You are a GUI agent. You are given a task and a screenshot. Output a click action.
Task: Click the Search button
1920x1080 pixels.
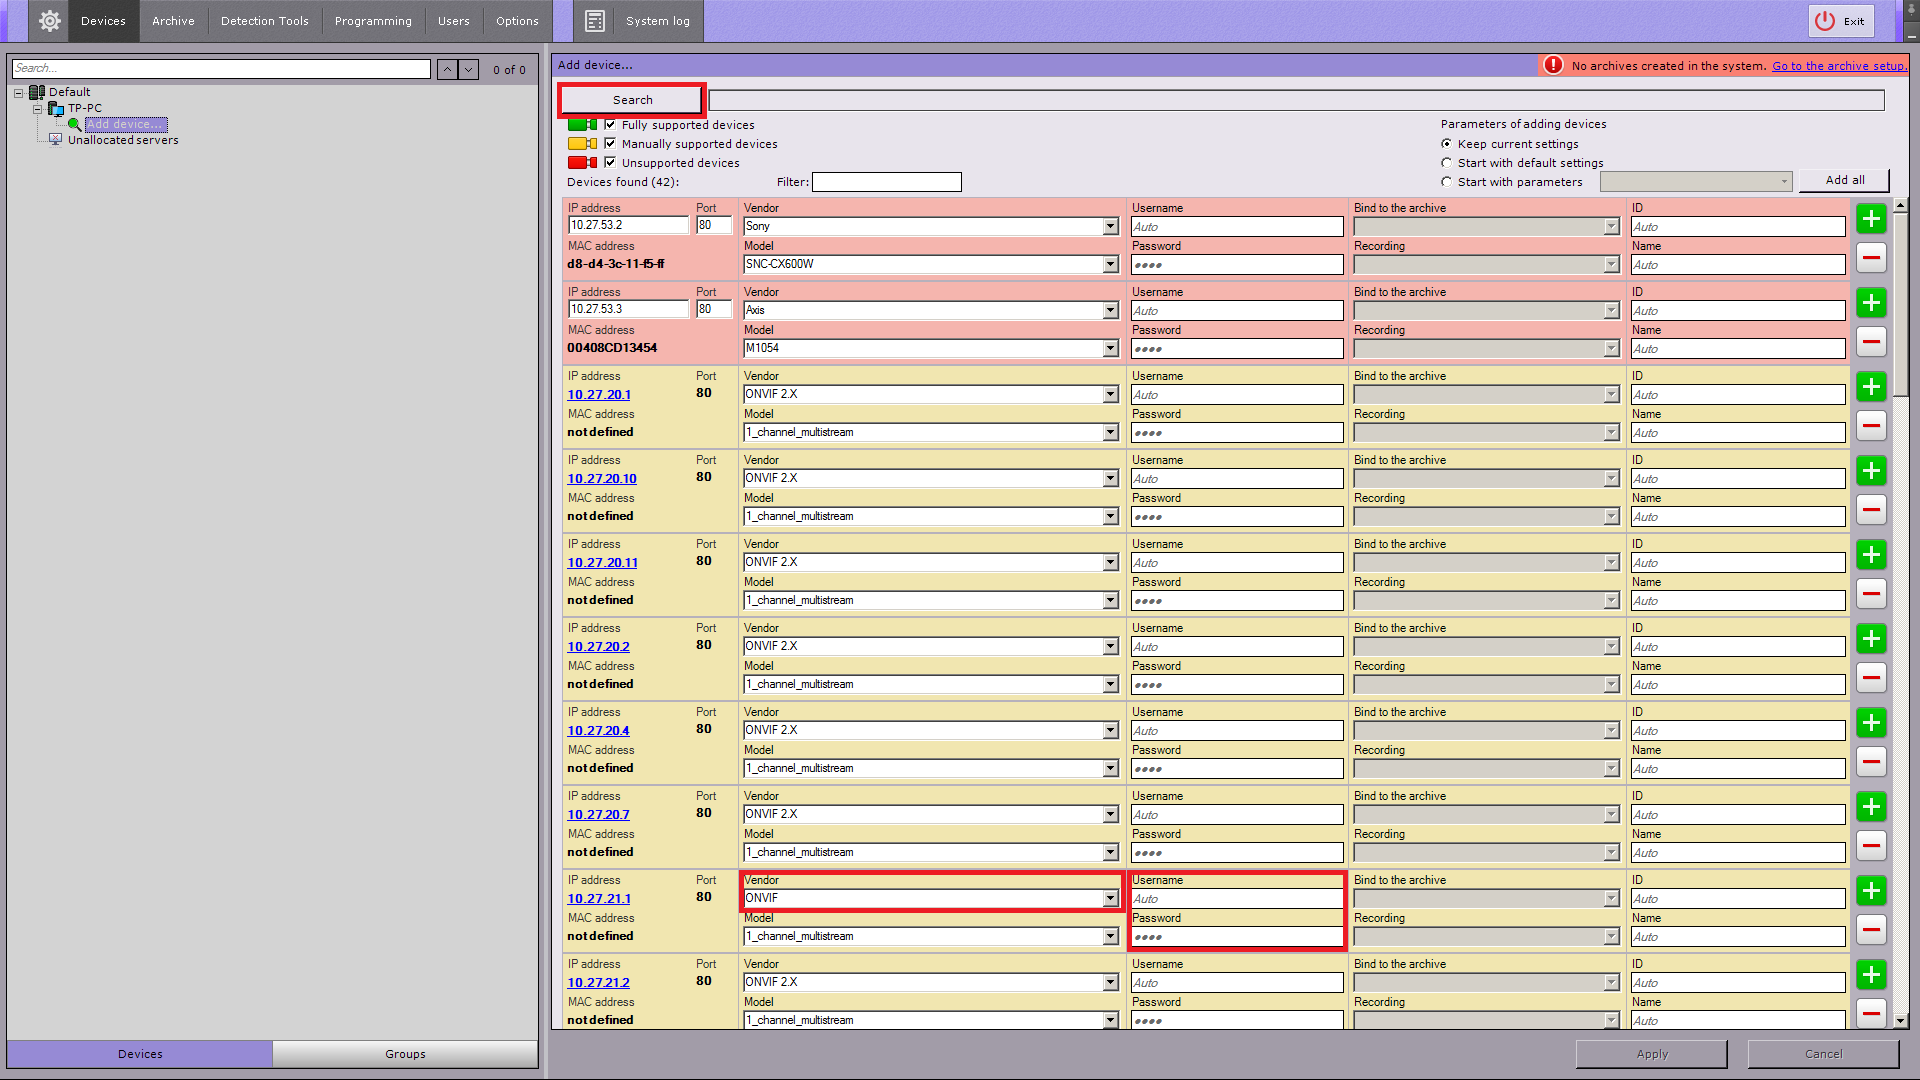coord(632,100)
